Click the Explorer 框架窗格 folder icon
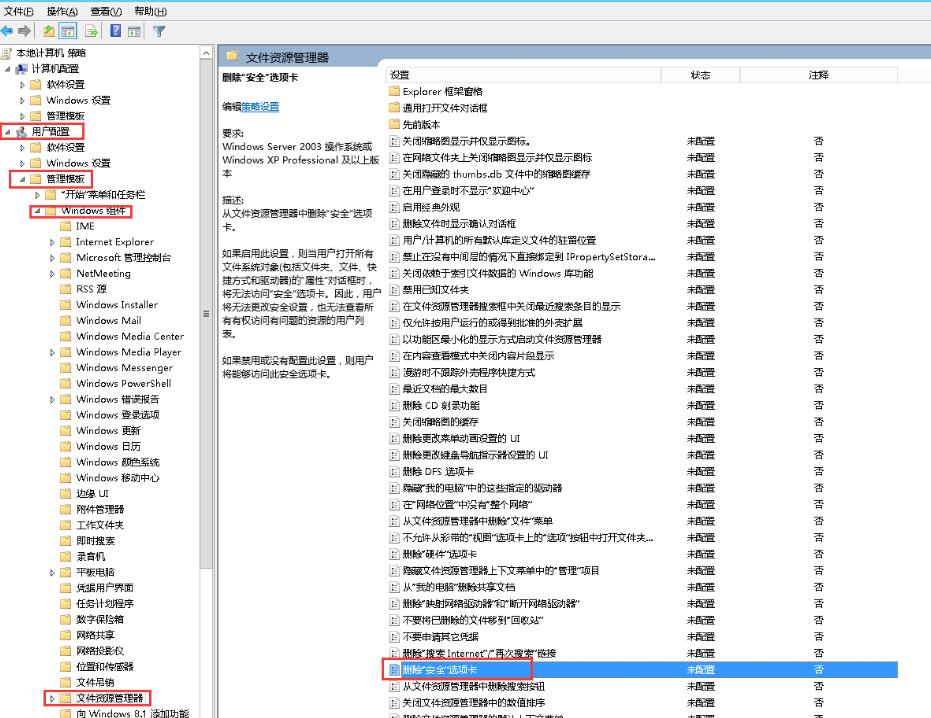 (394, 91)
